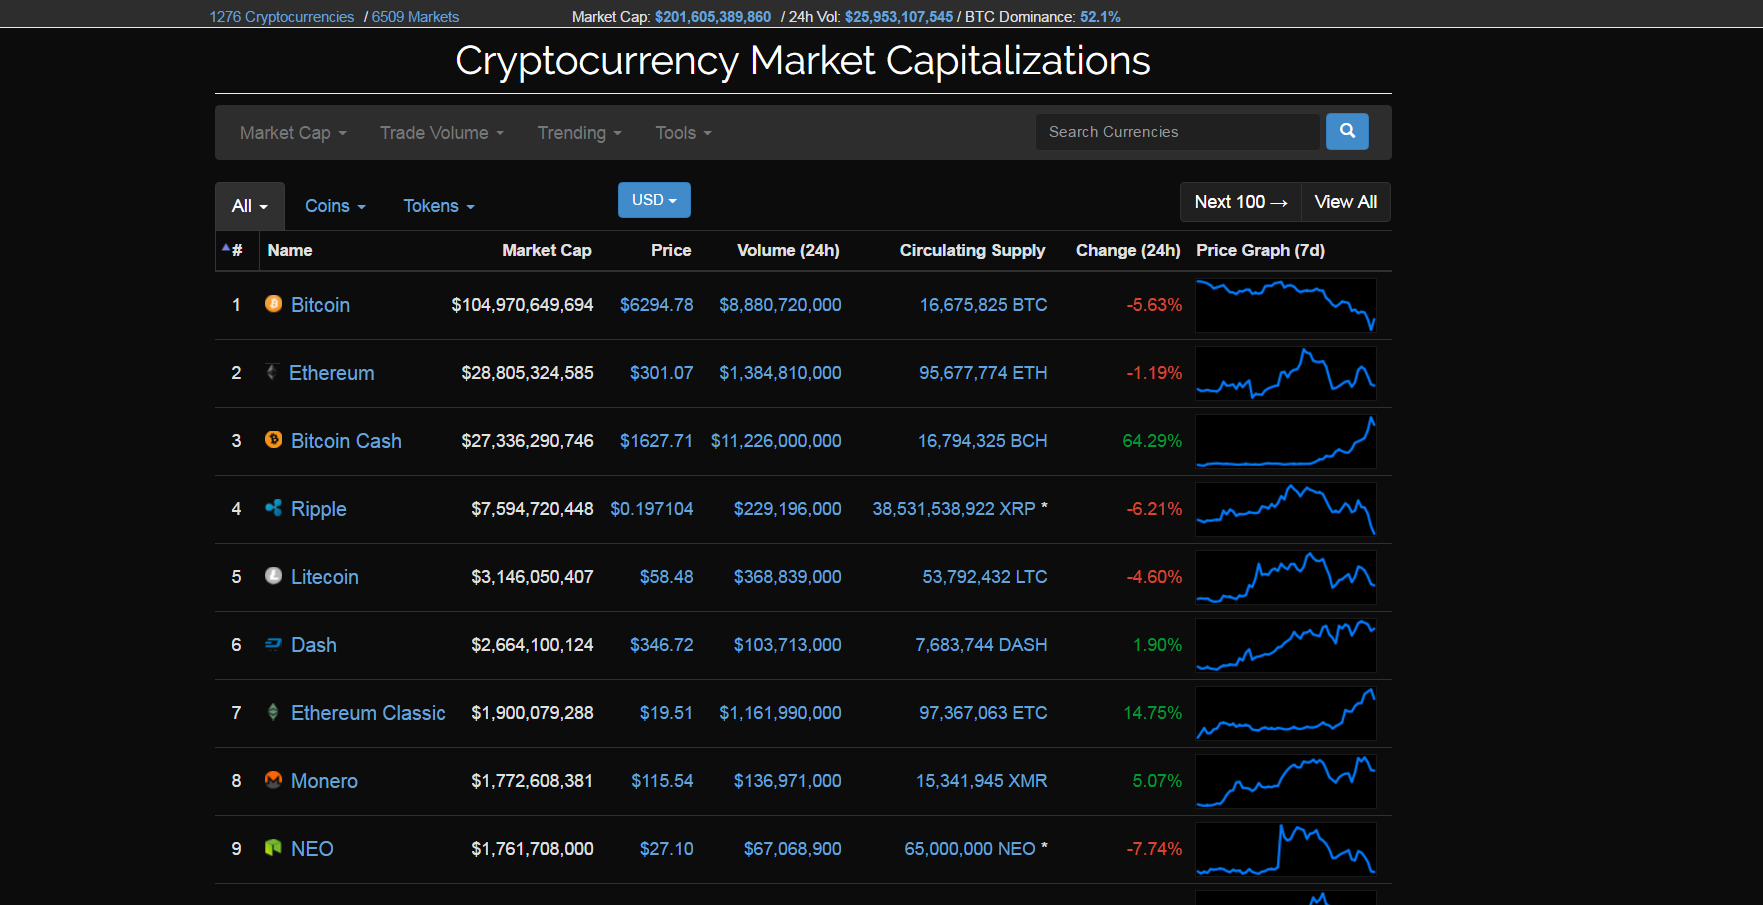
Task: Open the 1276 Cryptocurrencies link
Action: [282, 17]
